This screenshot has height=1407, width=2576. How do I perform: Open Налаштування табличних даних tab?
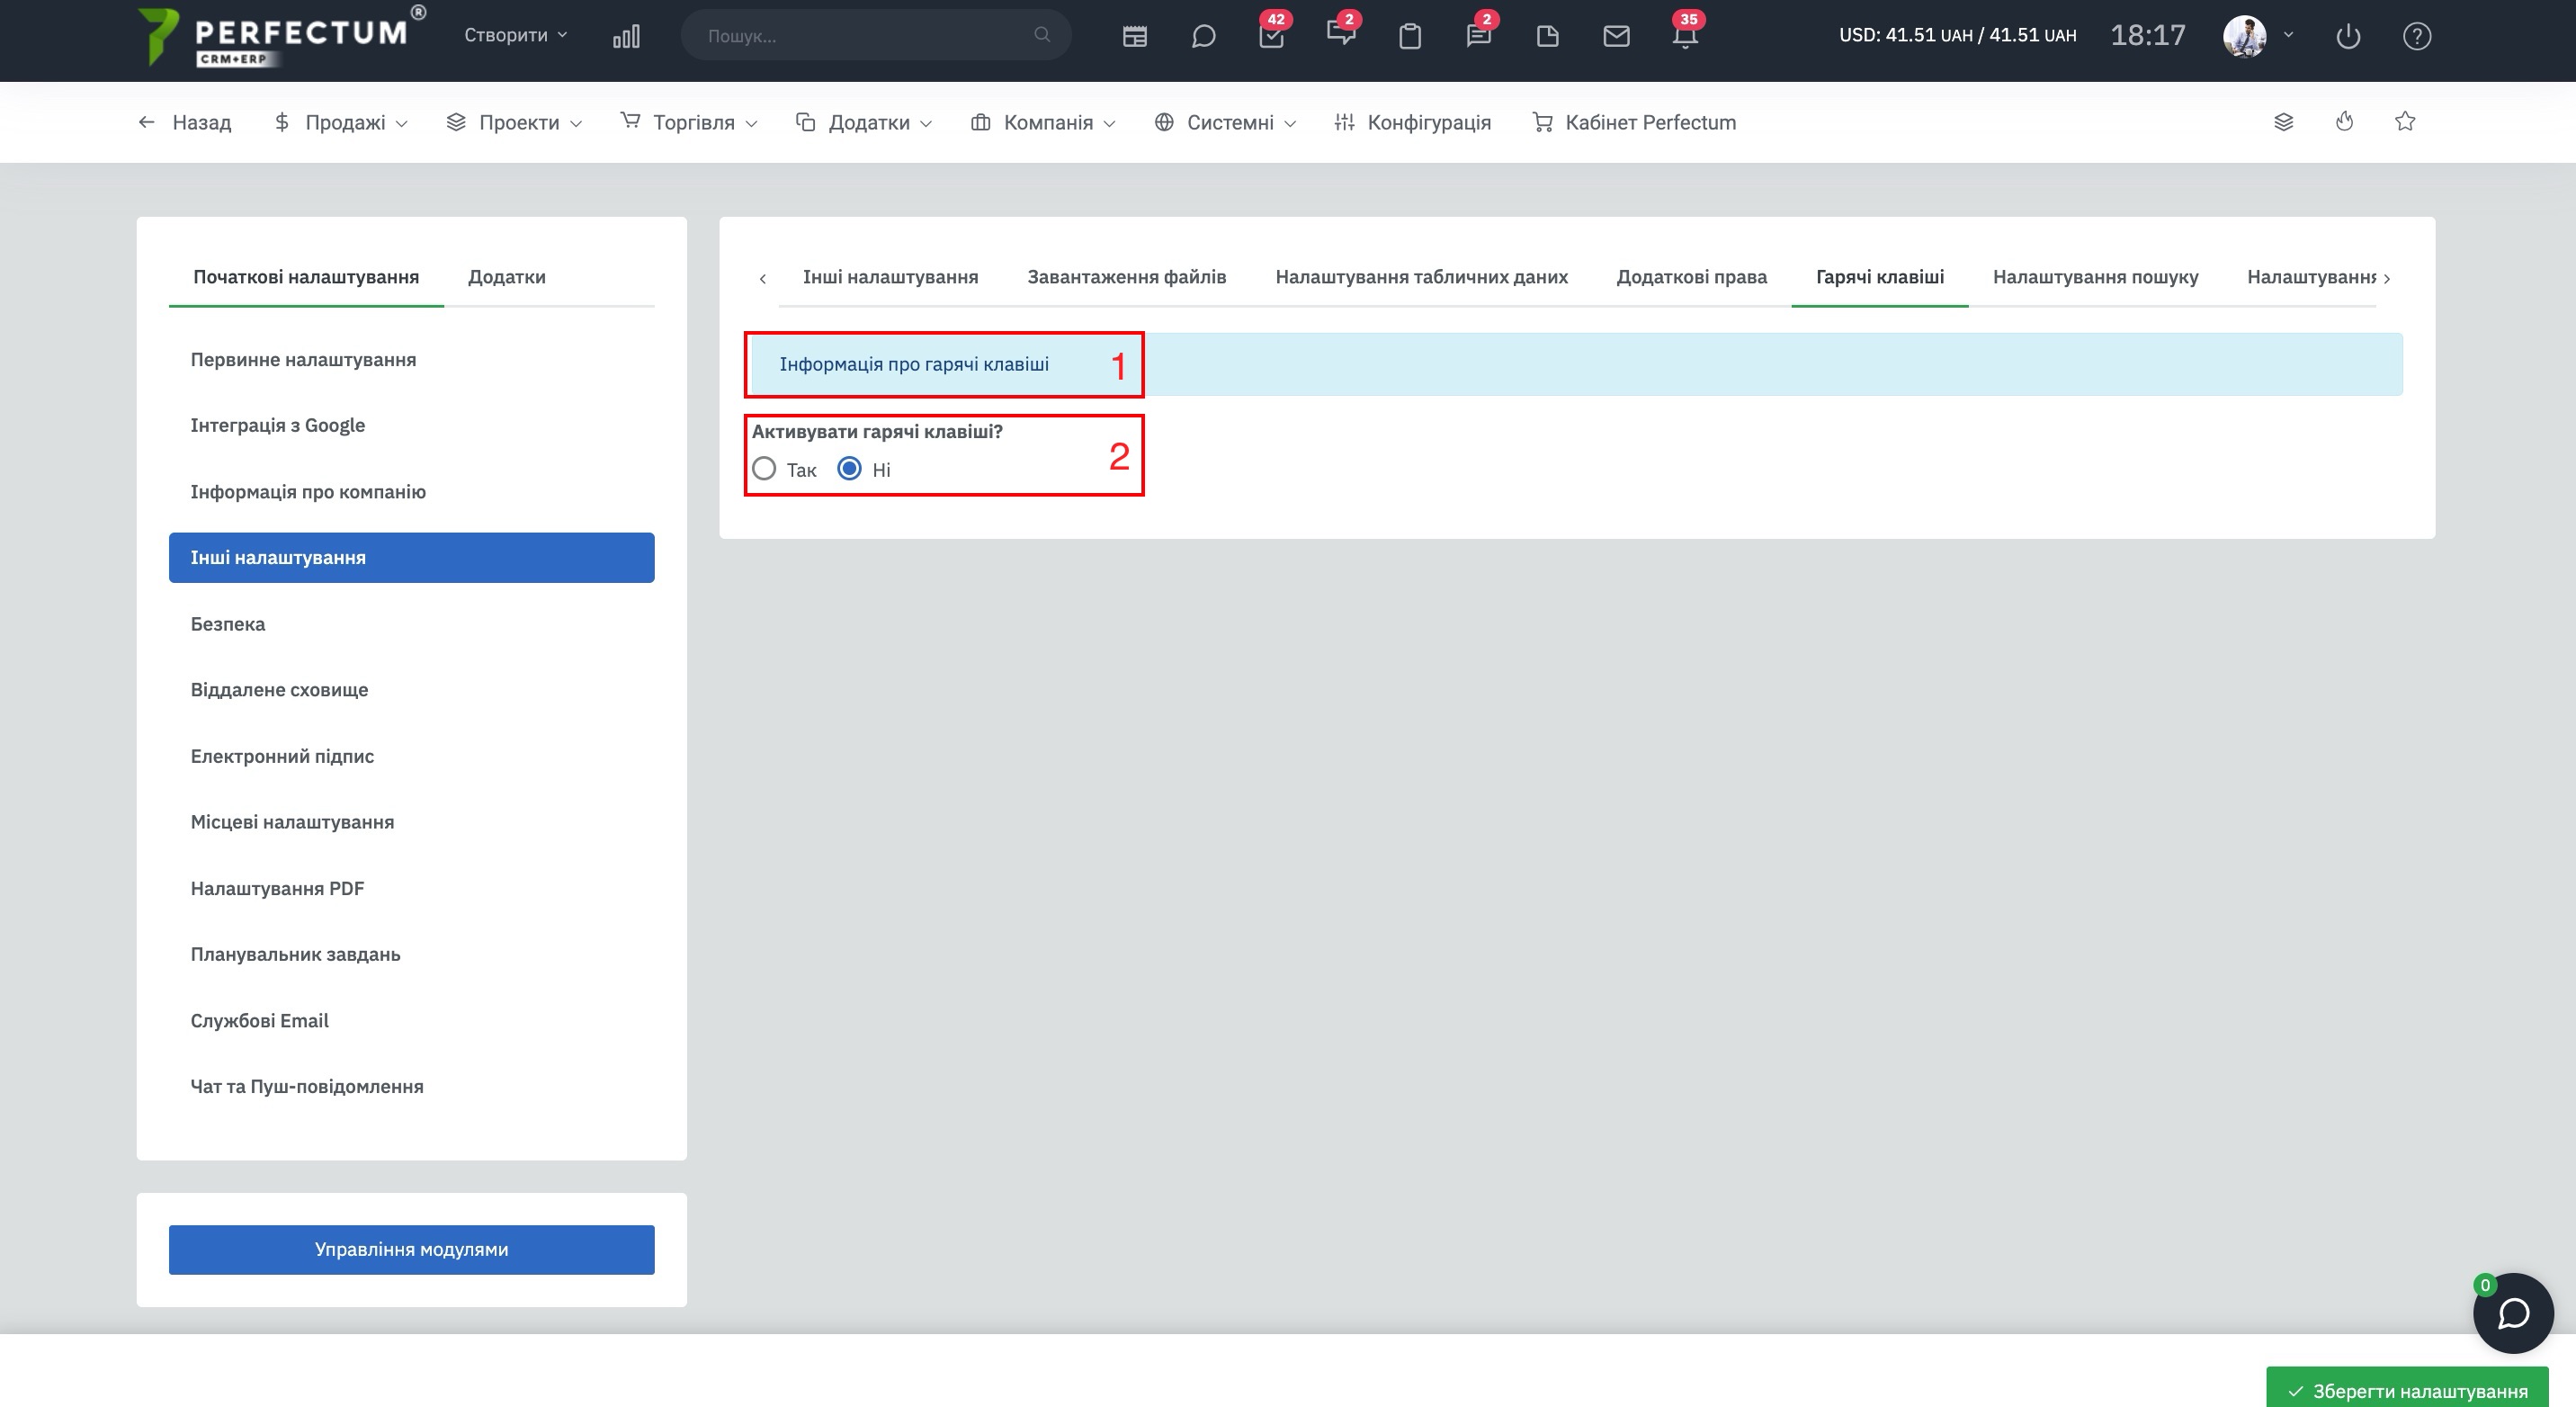point(1421,277)
